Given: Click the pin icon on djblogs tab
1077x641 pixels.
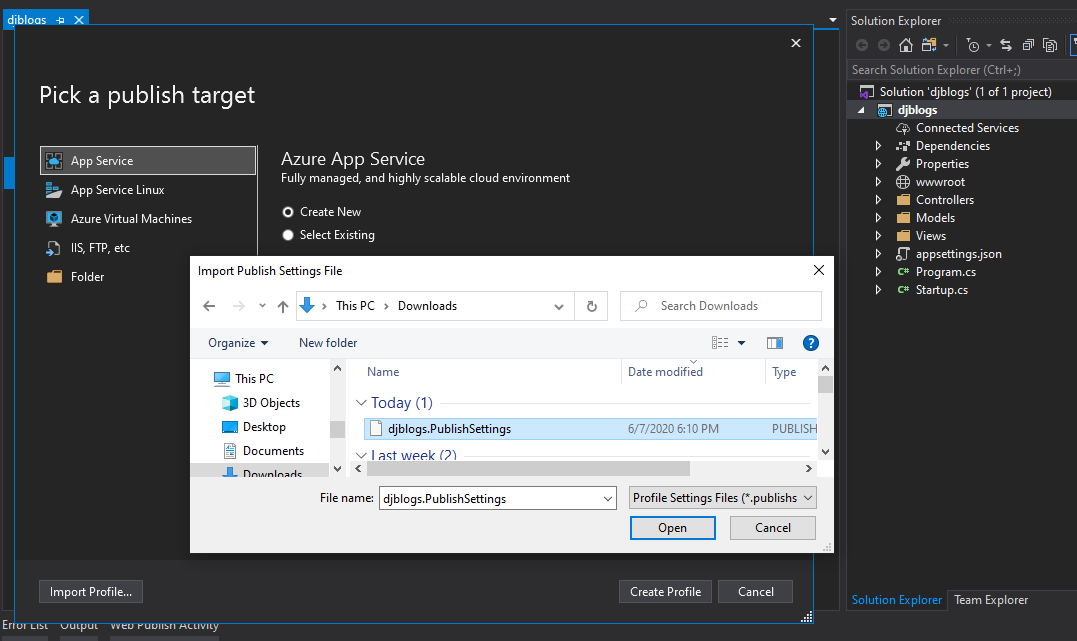Looking at the screenshot, I should tap(60, 20).
